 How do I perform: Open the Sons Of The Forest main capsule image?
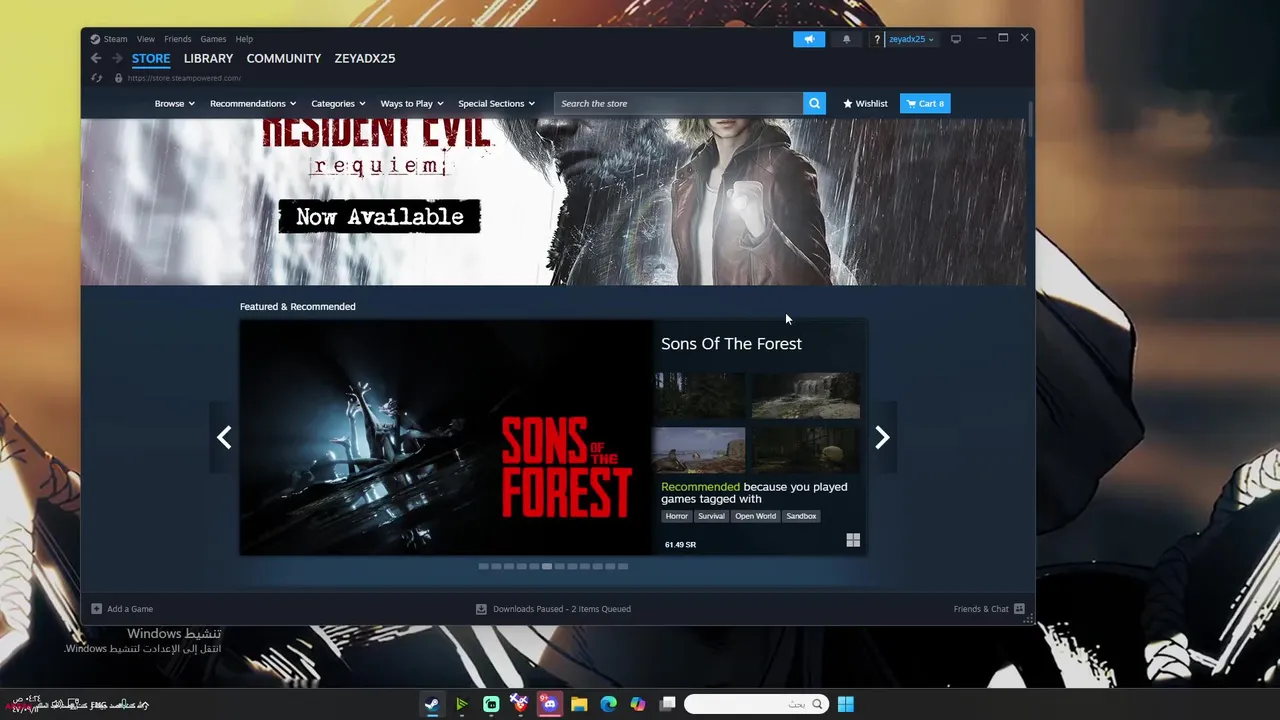coord(446,437)
